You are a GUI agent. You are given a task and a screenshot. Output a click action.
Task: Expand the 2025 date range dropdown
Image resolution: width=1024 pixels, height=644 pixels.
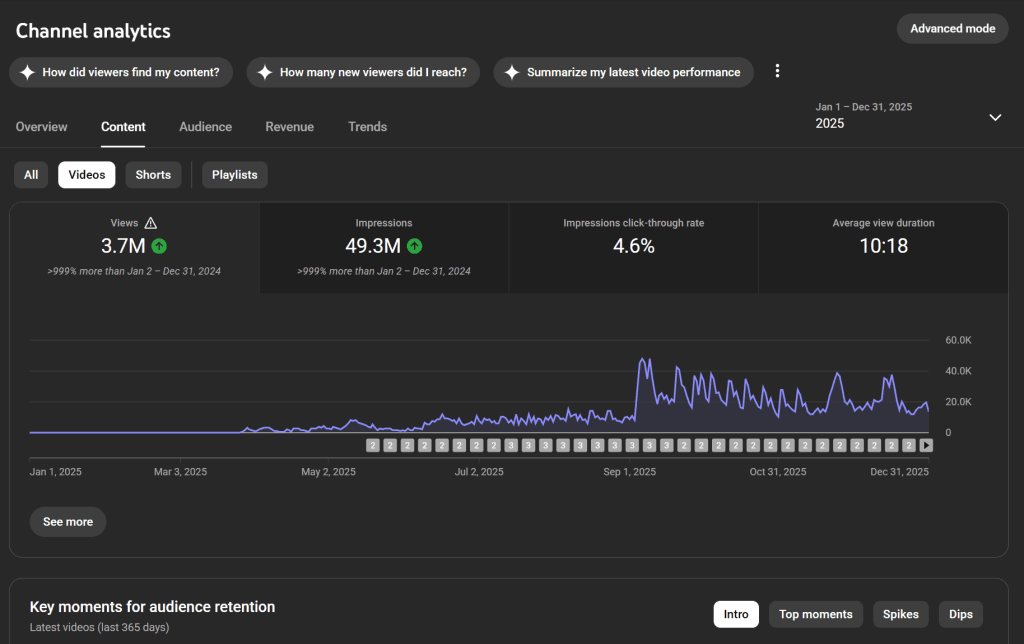(995, 117)
